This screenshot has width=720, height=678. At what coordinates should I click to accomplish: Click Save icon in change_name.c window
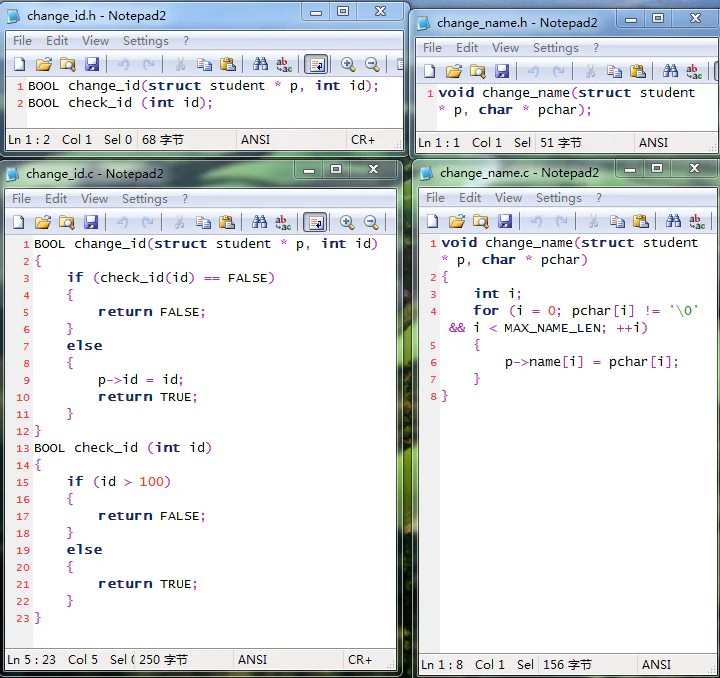[505, 221]
